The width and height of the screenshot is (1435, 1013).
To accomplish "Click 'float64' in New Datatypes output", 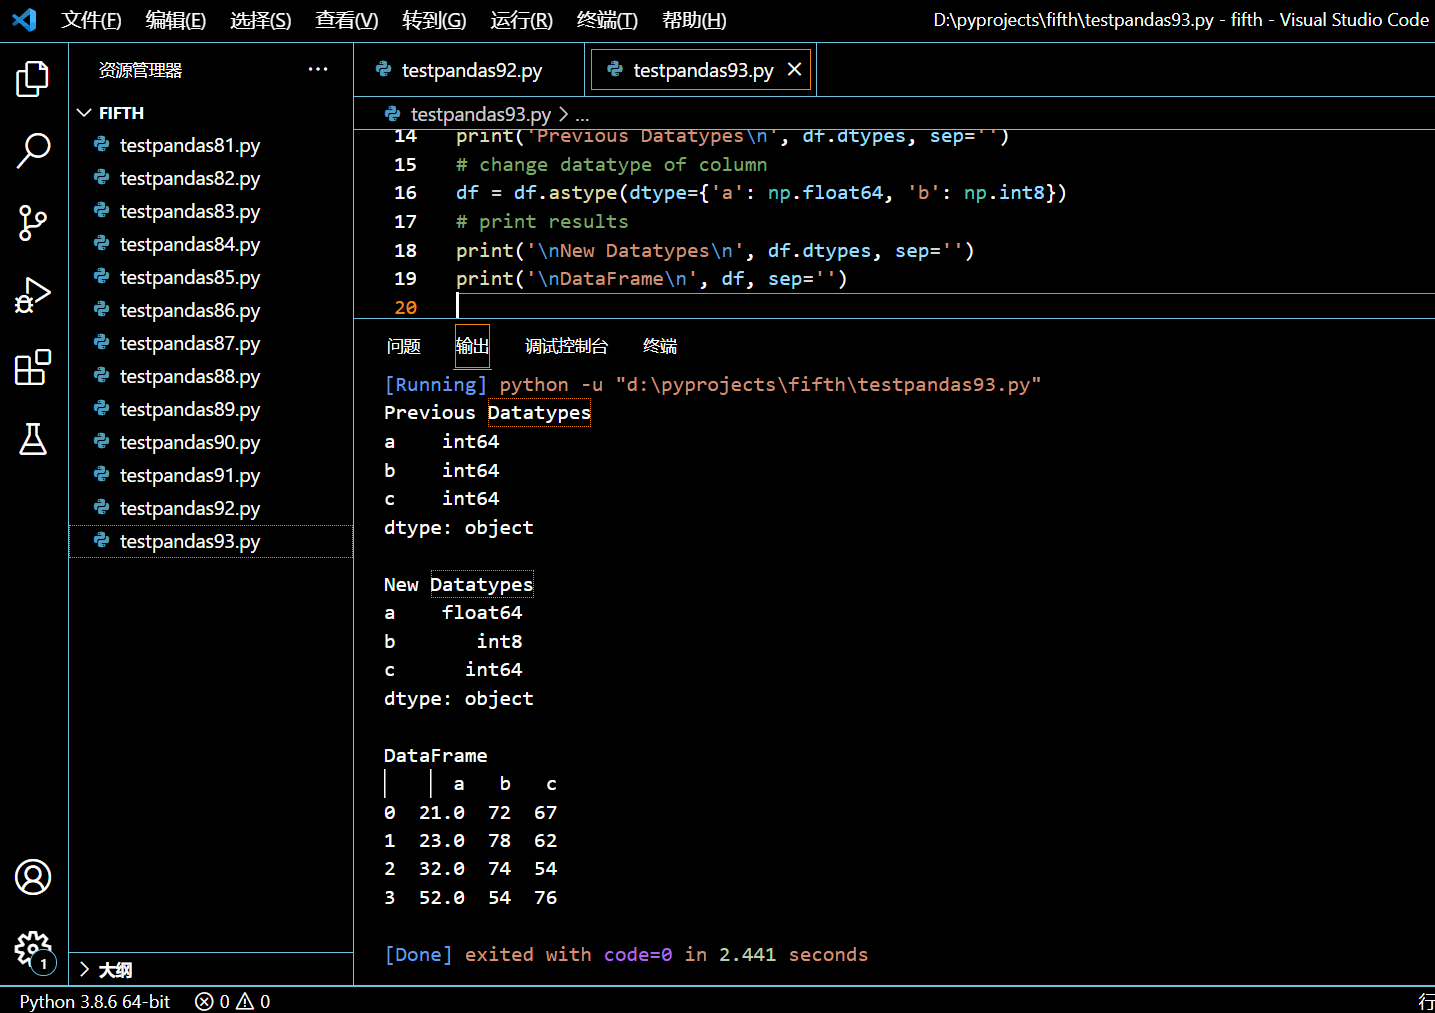I will (482, 612).
